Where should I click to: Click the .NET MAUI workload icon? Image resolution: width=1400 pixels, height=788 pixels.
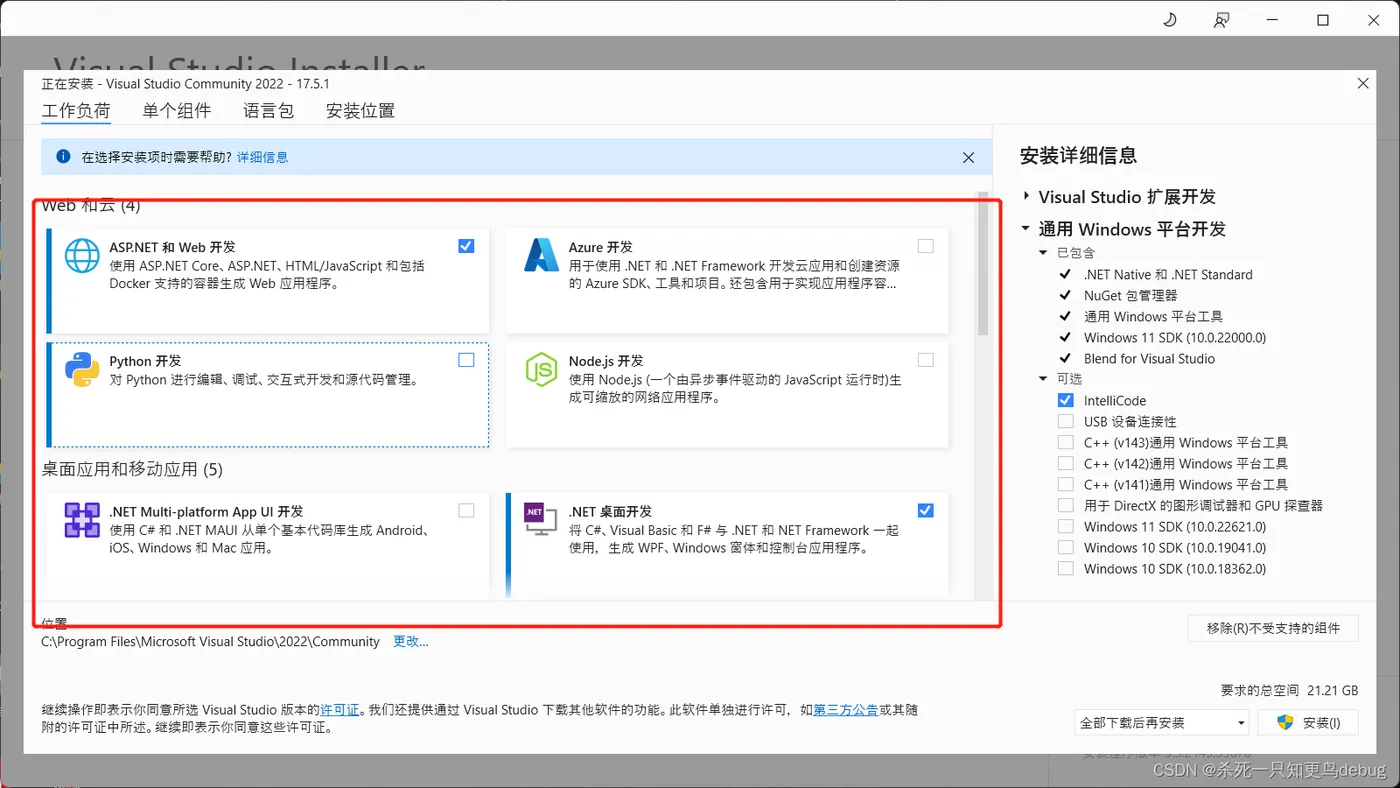82,520
